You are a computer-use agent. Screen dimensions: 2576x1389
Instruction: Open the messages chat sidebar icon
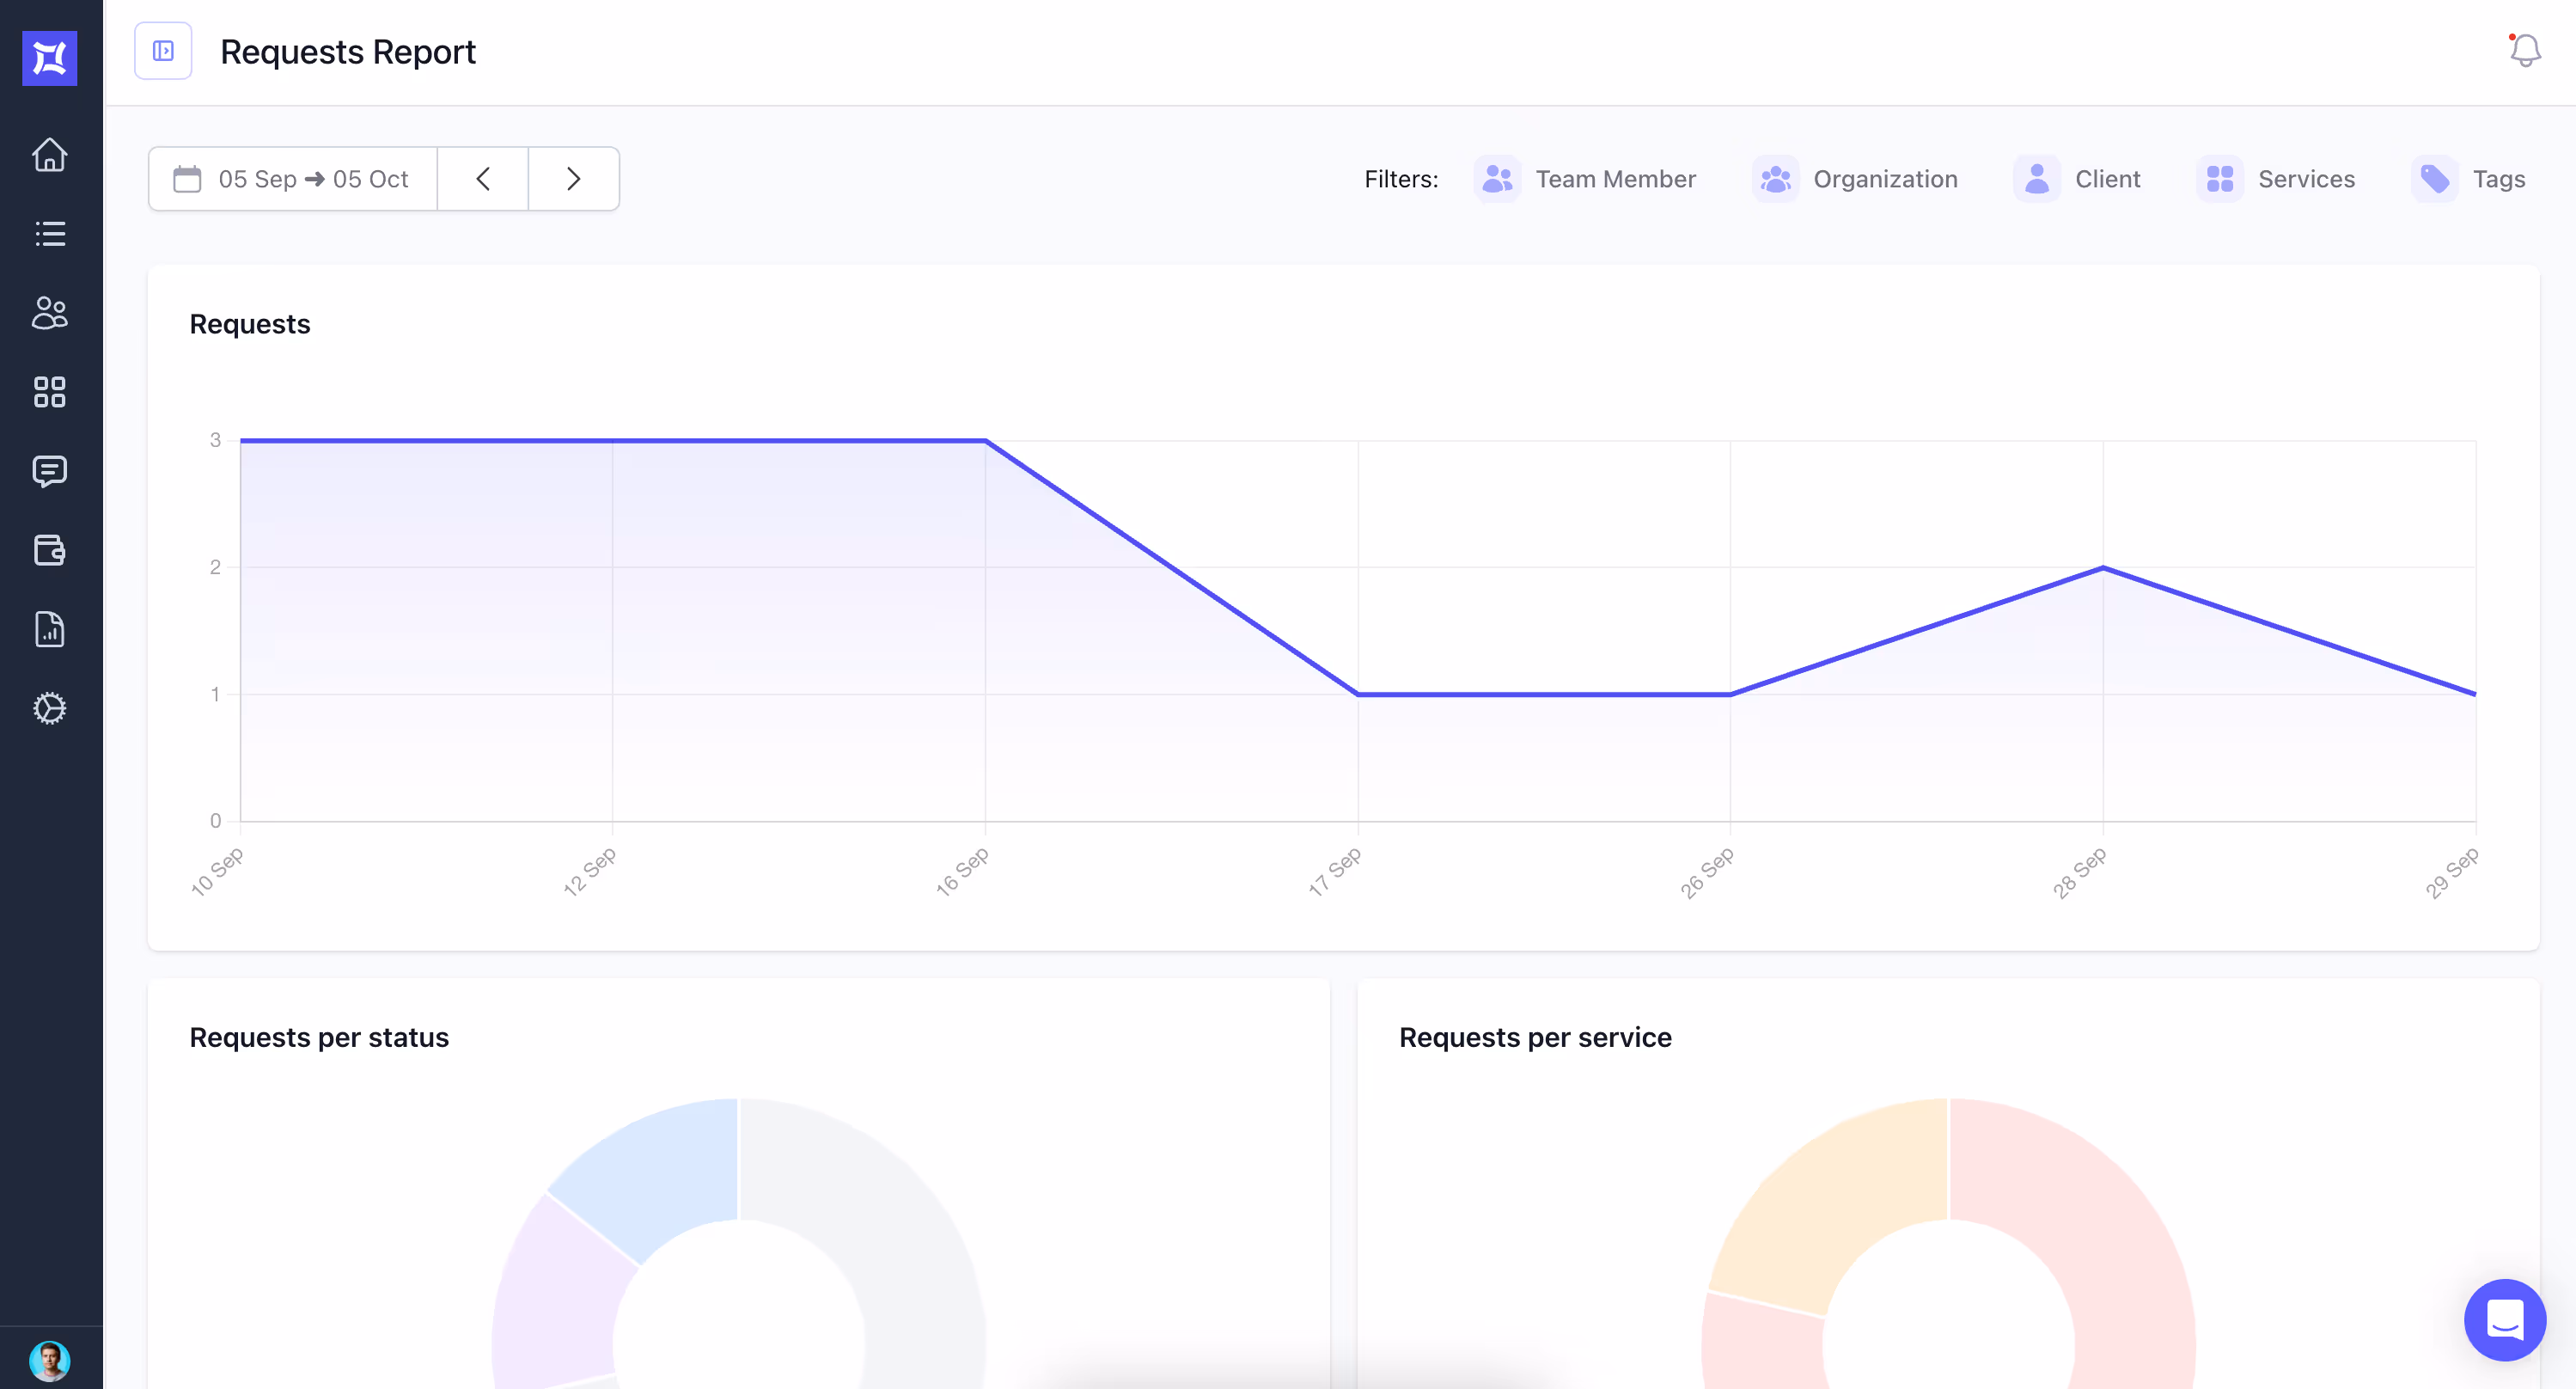coord(49,471)
